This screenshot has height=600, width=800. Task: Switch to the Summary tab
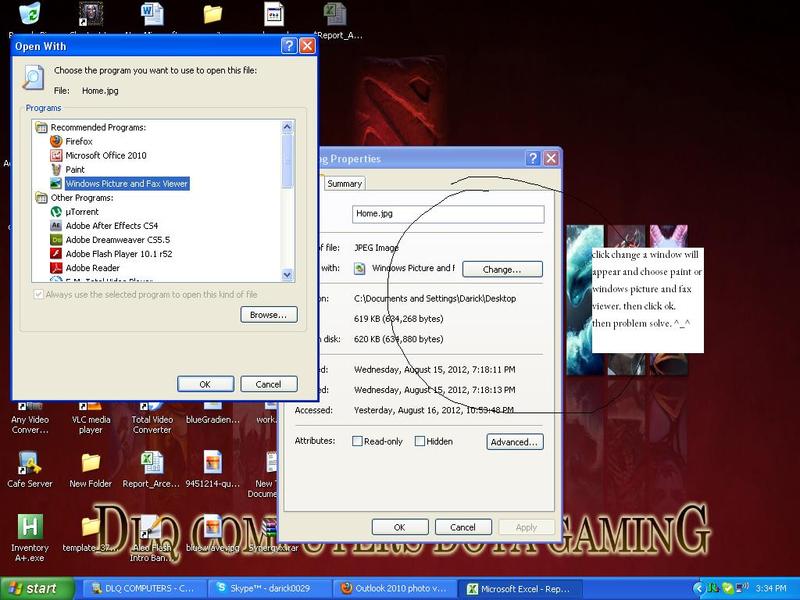344,184
